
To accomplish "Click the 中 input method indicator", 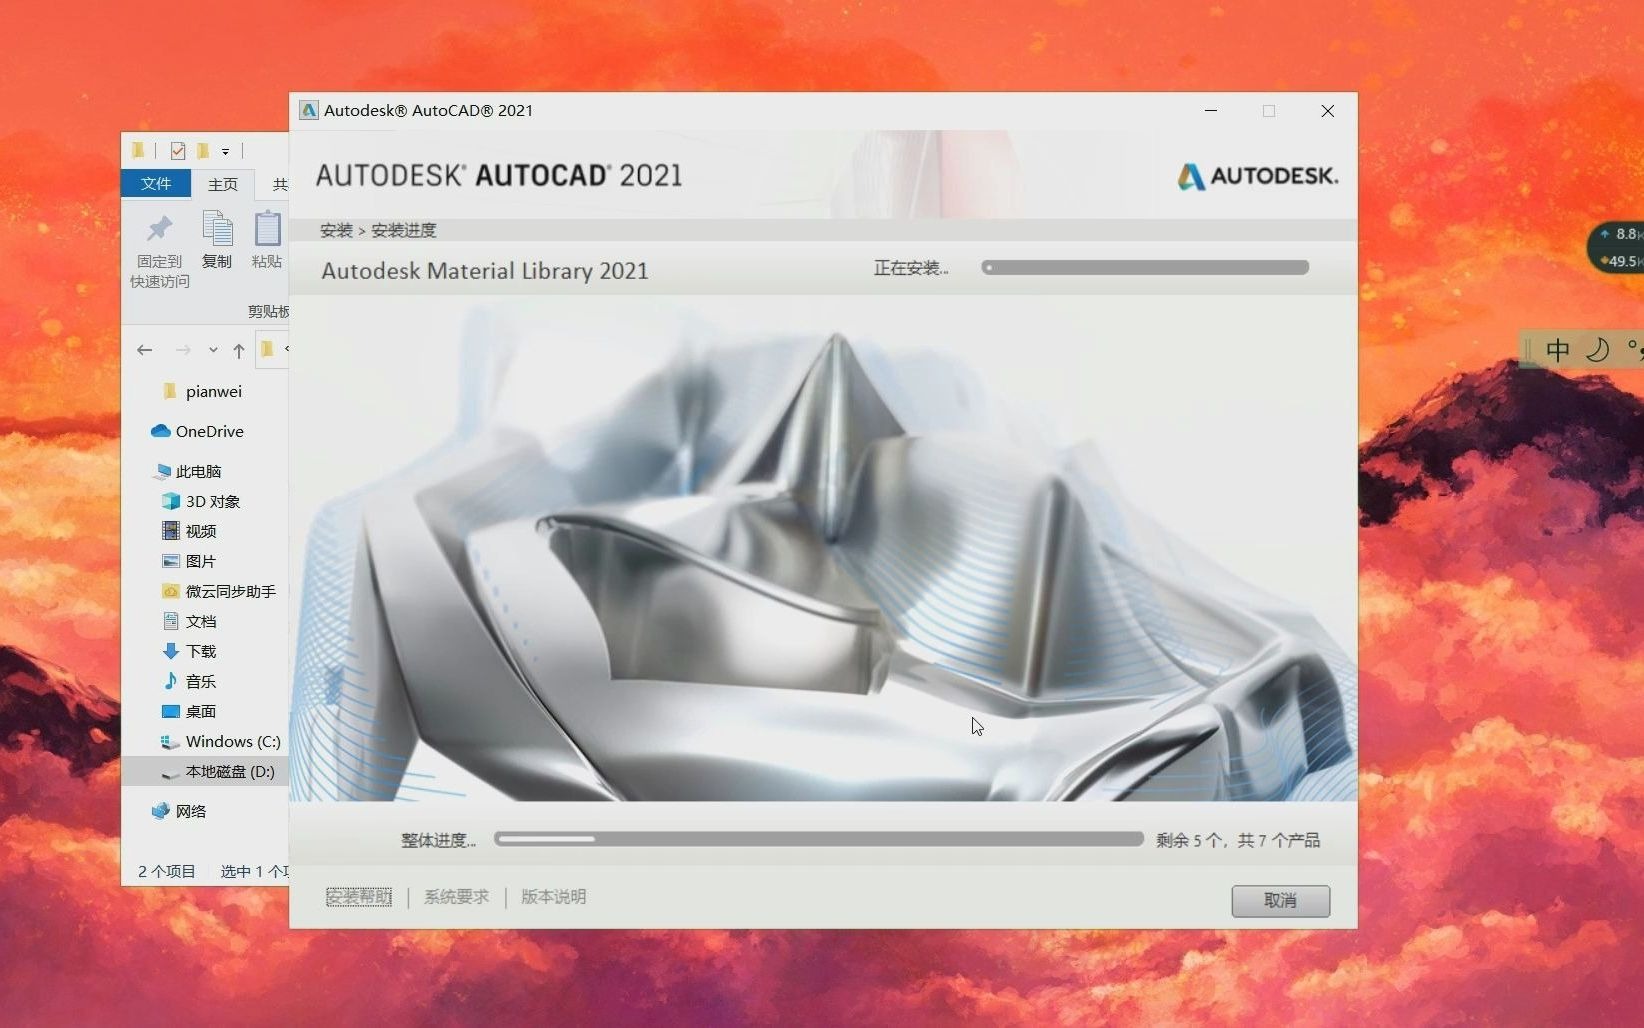I will click(1558, 350).
